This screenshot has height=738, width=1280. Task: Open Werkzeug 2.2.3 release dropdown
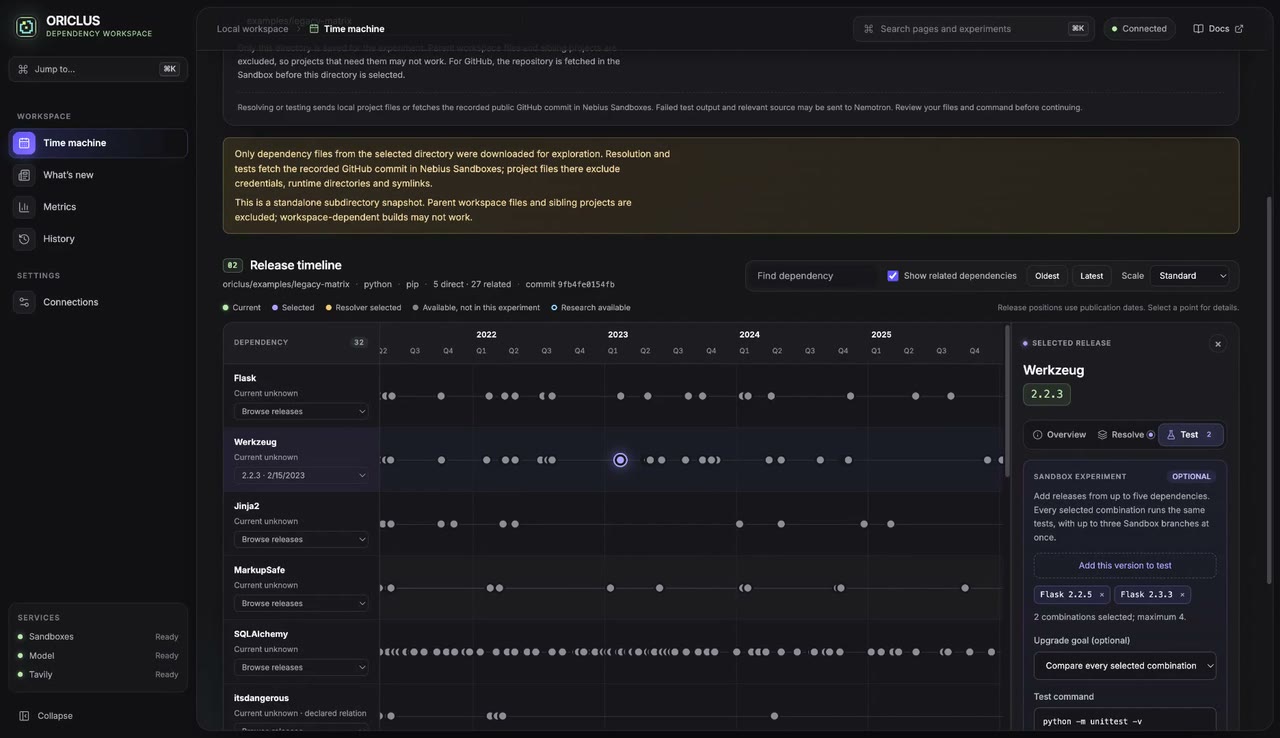click(x=301, y=475)
